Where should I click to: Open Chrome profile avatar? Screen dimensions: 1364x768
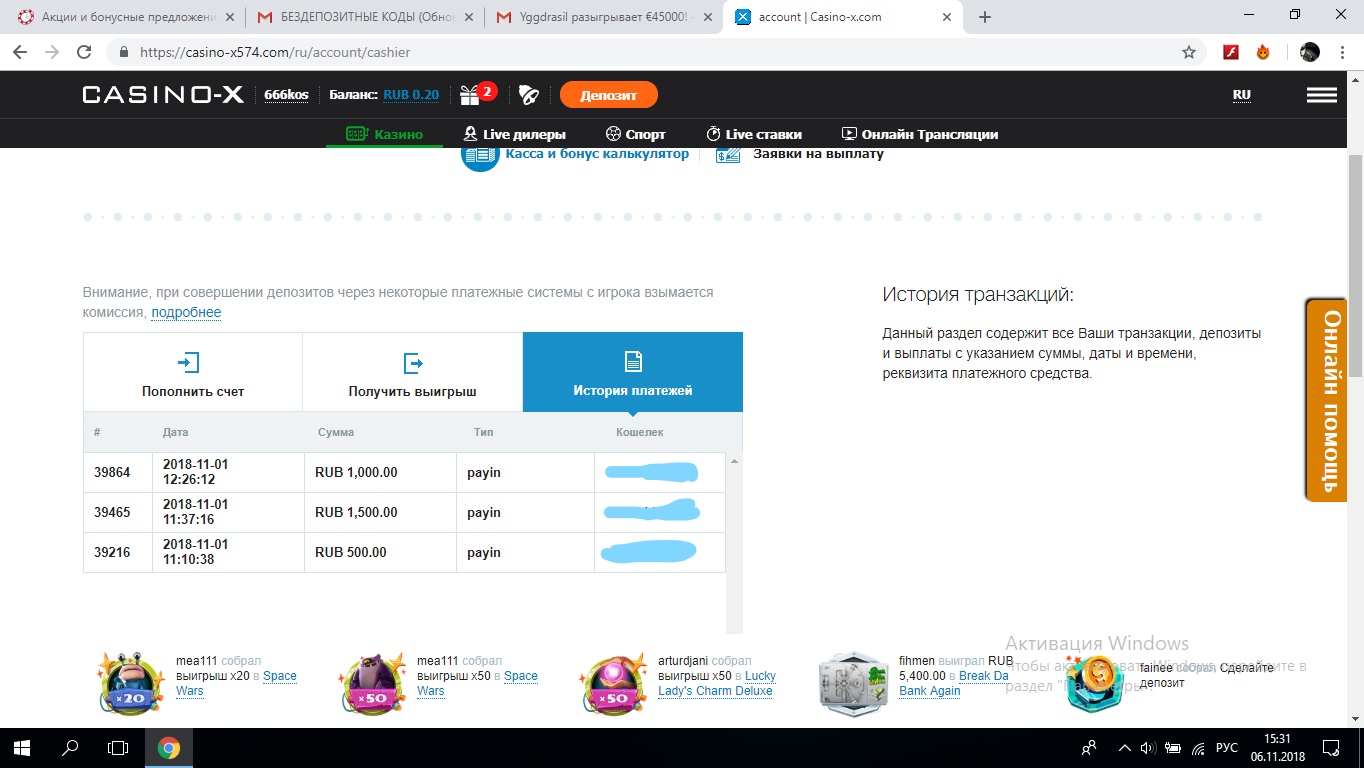1310,52
